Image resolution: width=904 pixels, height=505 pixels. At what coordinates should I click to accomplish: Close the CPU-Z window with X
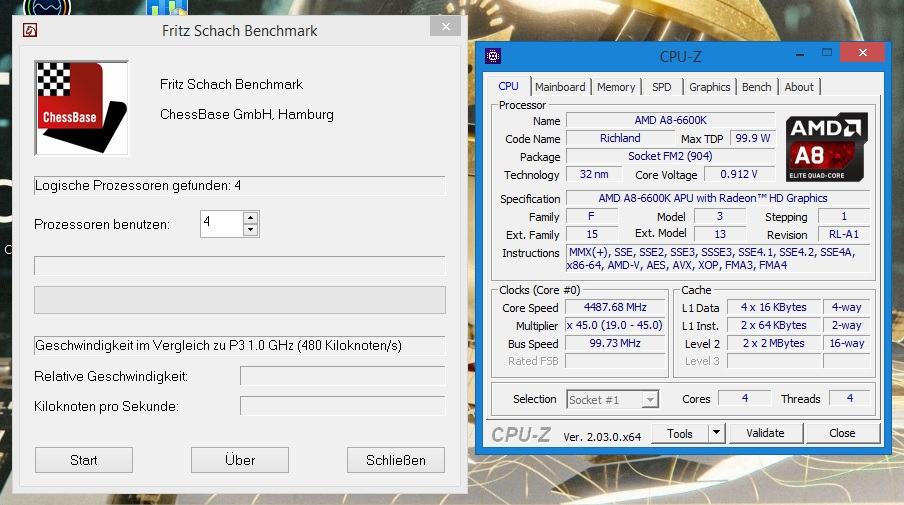[862, 52]
